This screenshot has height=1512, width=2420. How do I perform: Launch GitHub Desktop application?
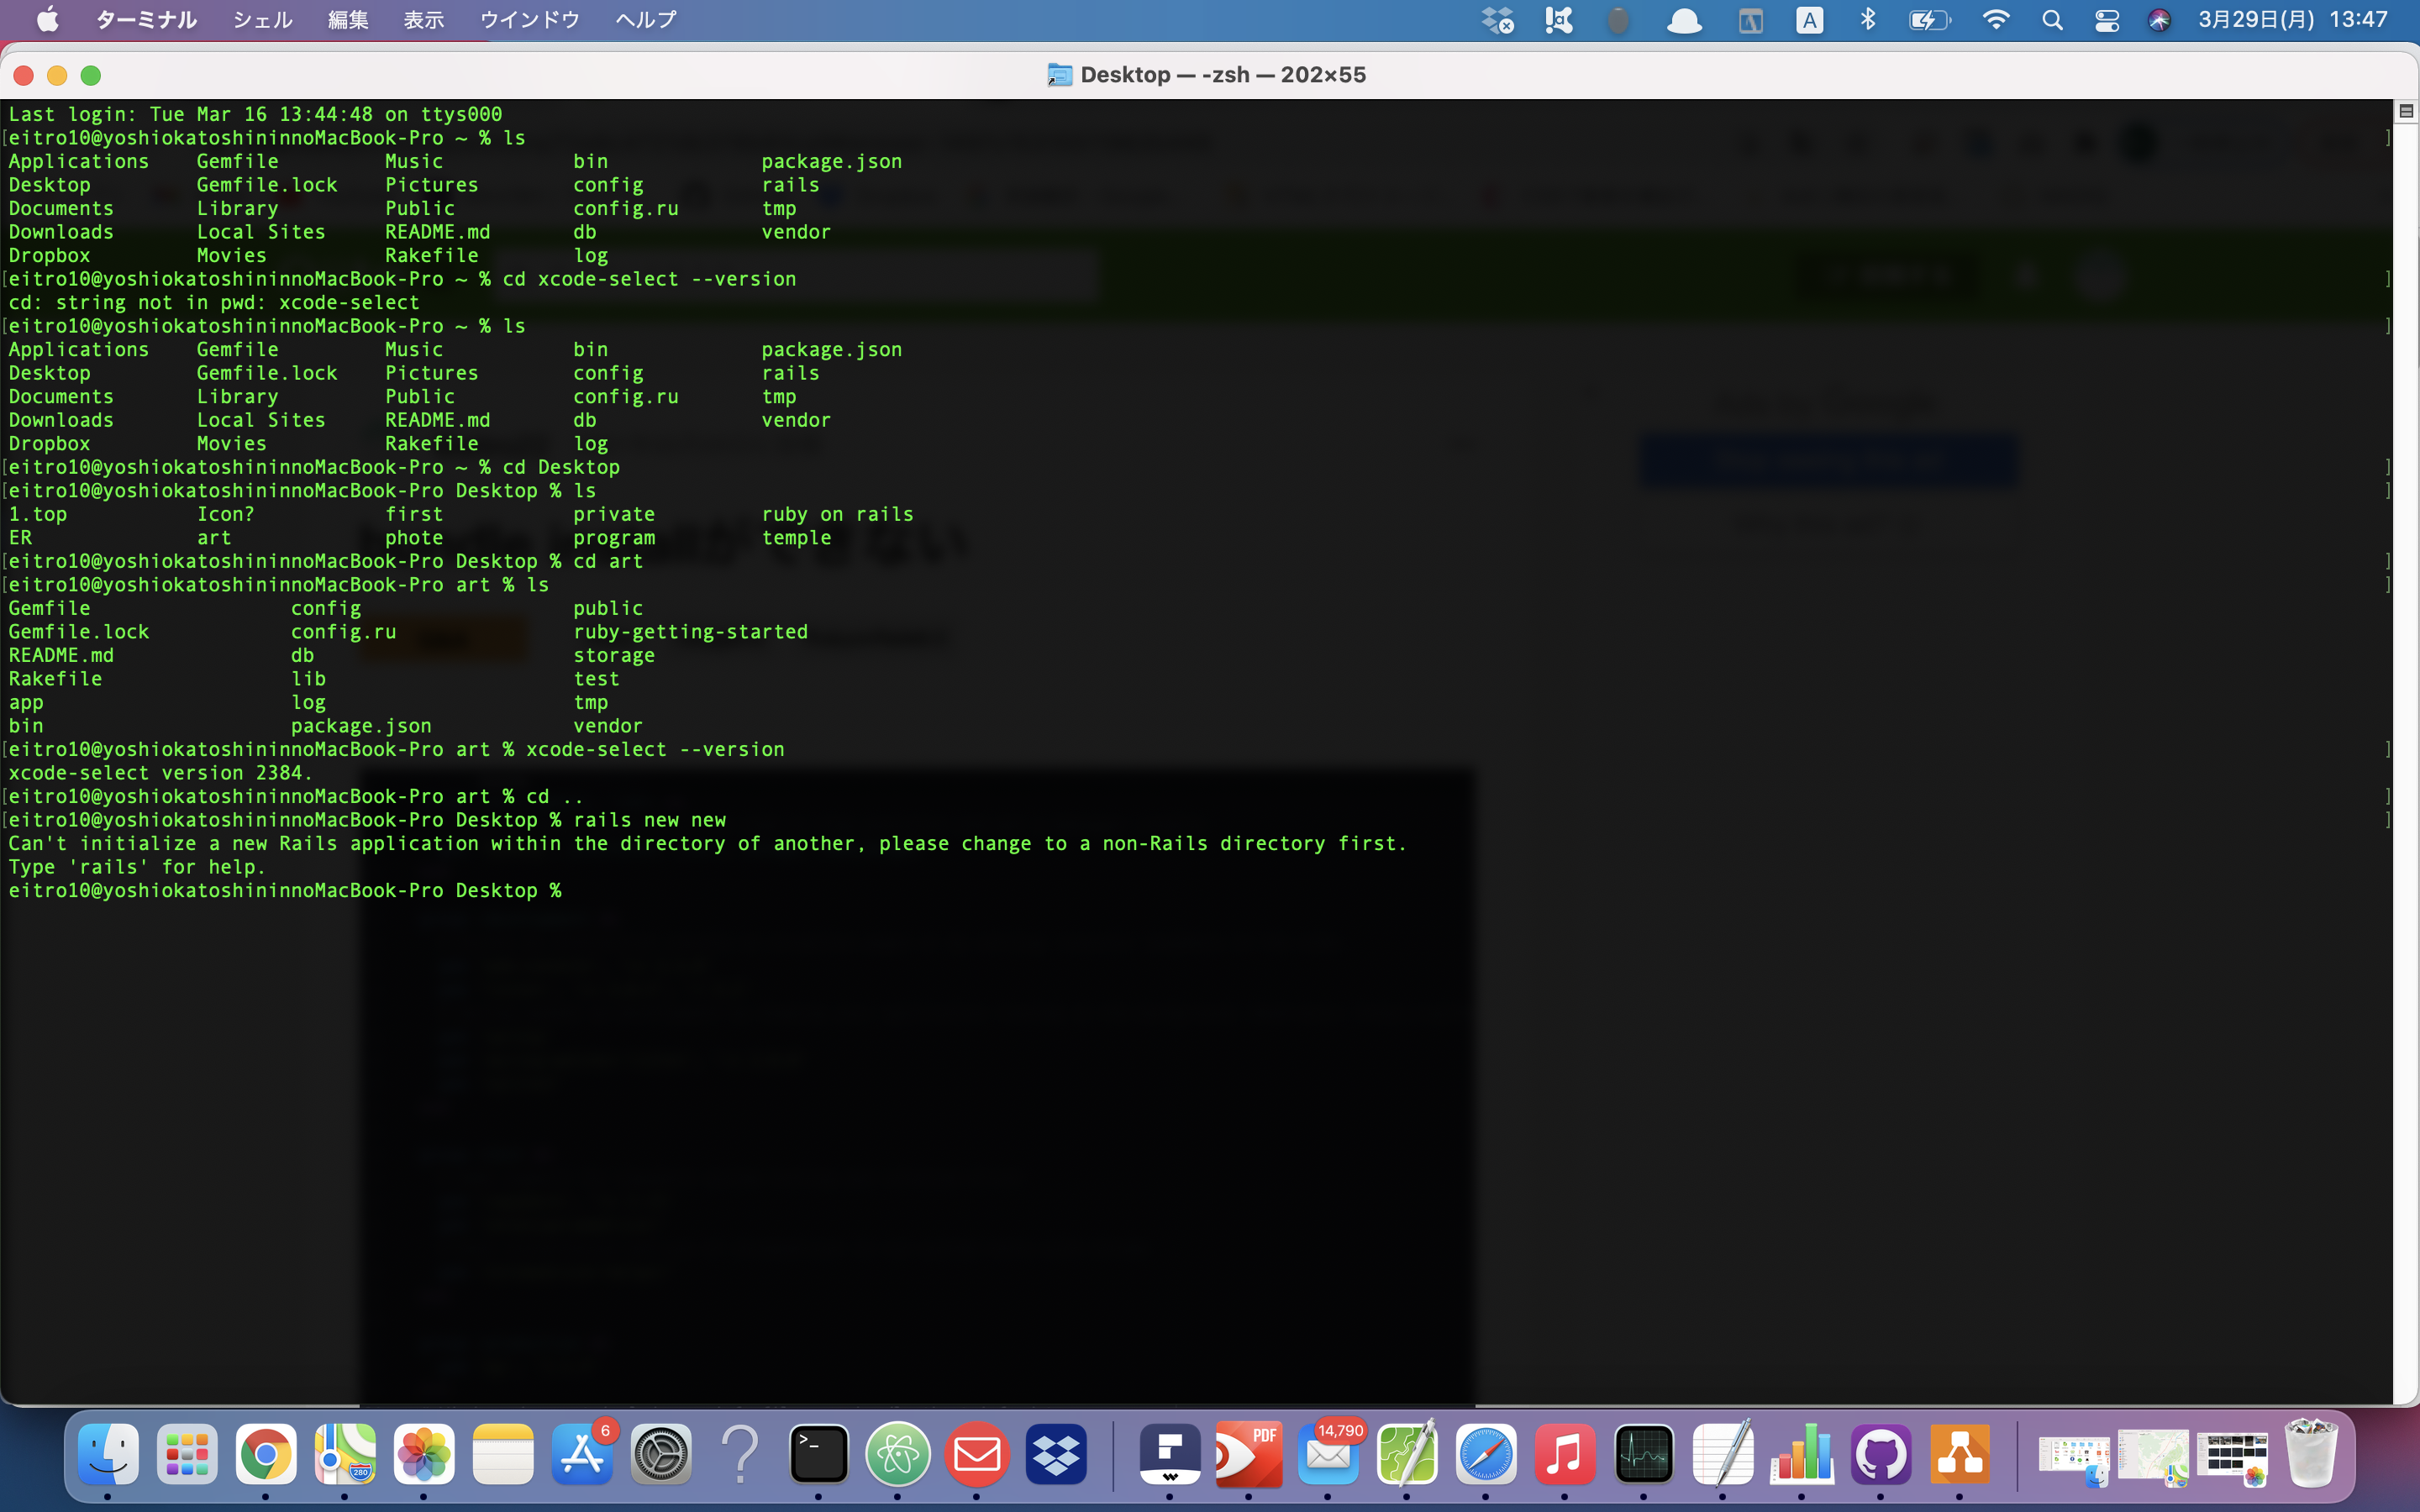pos(1881,1455)
